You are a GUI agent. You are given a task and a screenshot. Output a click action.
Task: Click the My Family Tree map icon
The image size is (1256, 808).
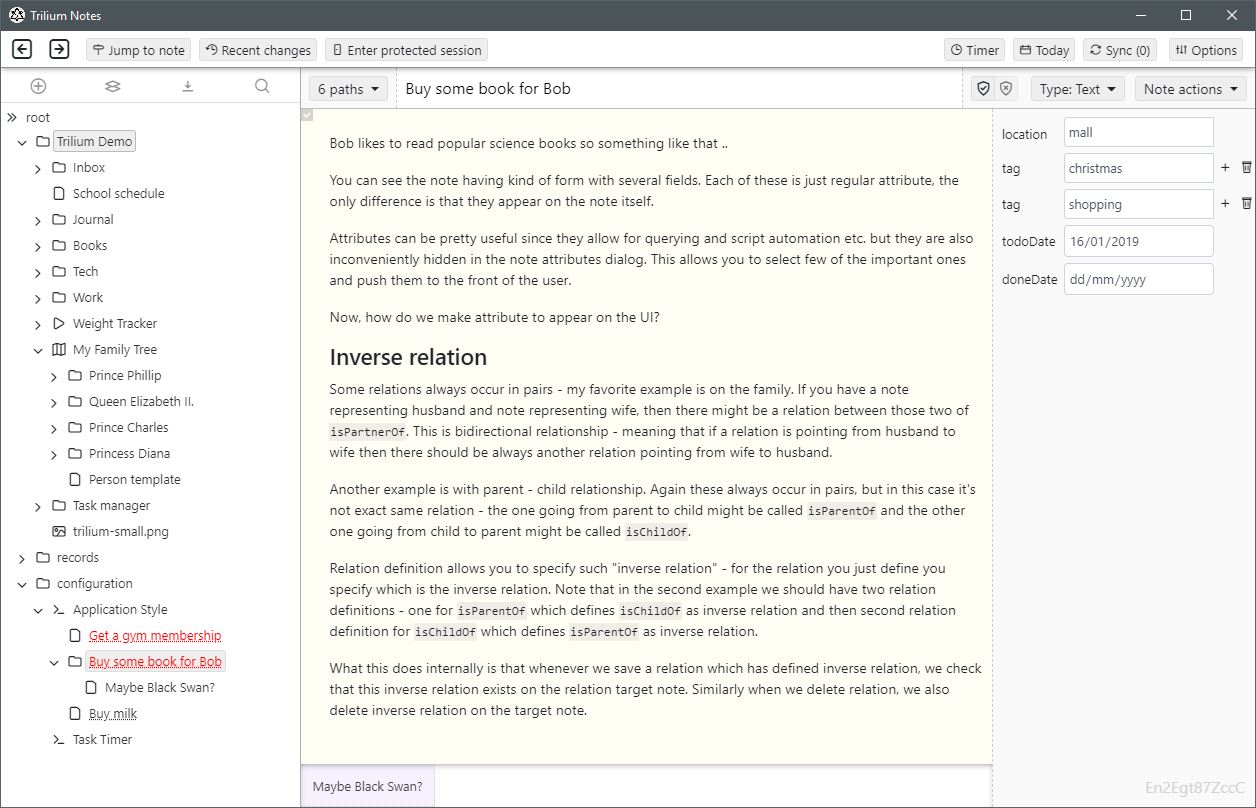[59, 349]
